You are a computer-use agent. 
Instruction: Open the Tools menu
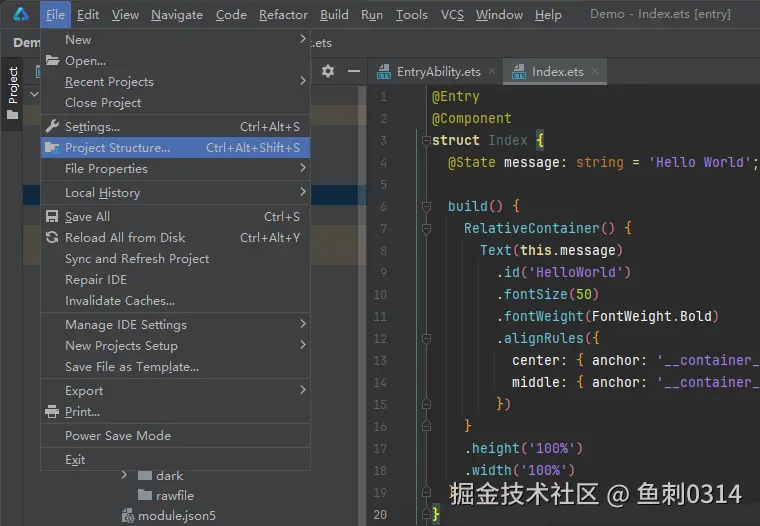click(412, 15)
